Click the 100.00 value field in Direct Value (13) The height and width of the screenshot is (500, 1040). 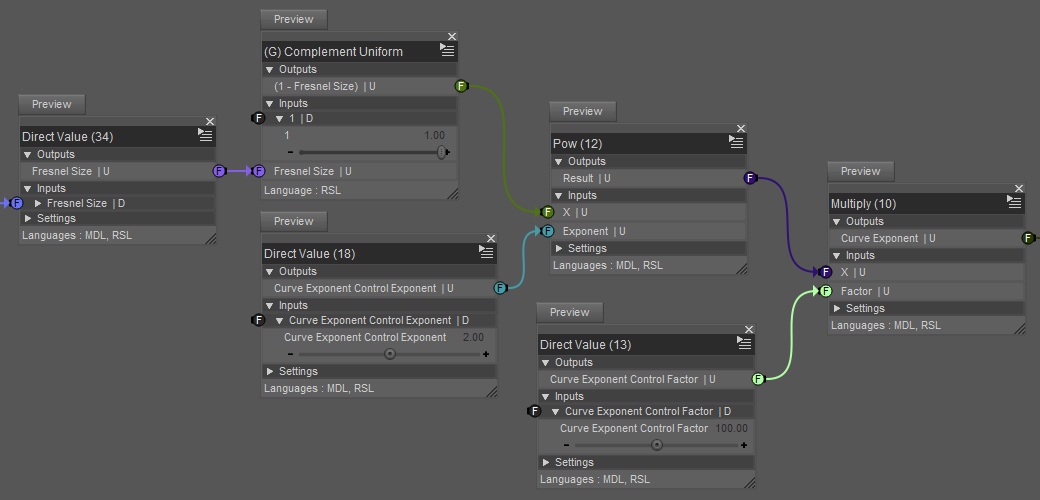[731, 428]
